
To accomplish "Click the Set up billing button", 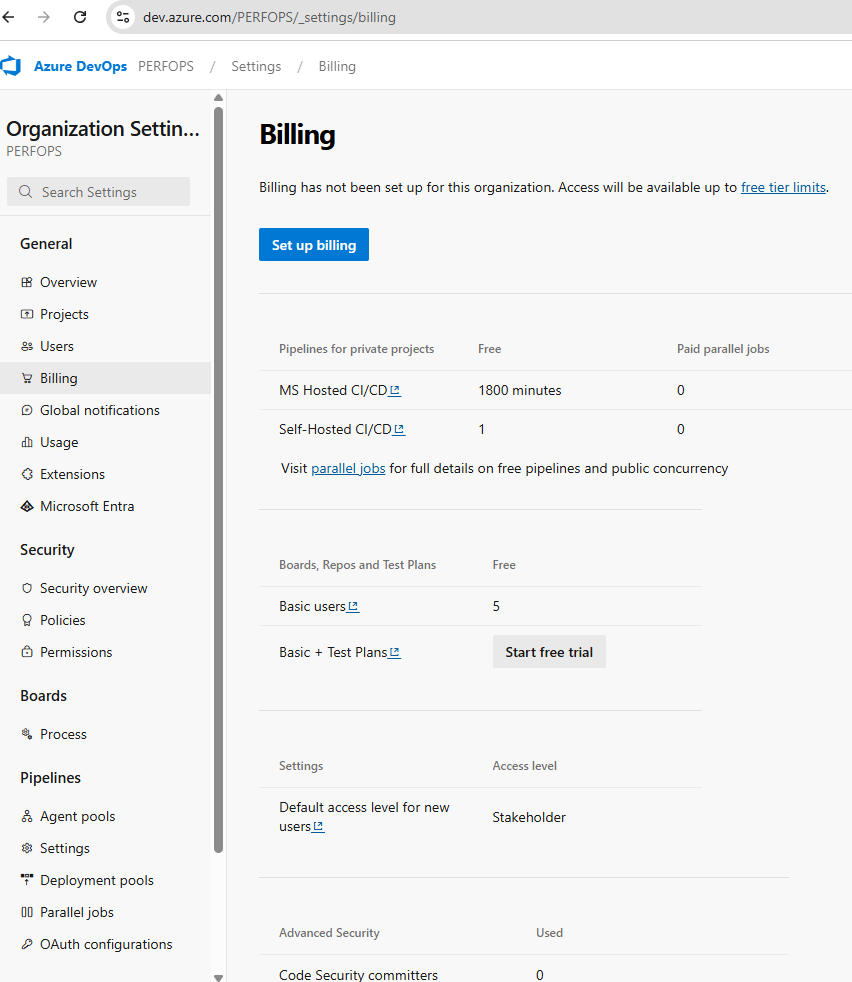I will 314,244.
